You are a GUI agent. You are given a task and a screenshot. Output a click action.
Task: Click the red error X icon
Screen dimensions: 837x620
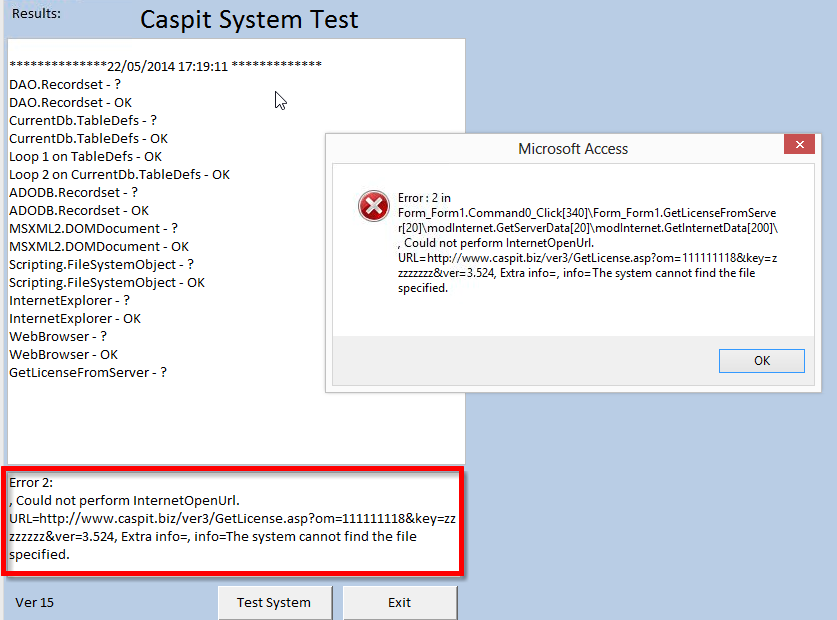tap(374, 206)
